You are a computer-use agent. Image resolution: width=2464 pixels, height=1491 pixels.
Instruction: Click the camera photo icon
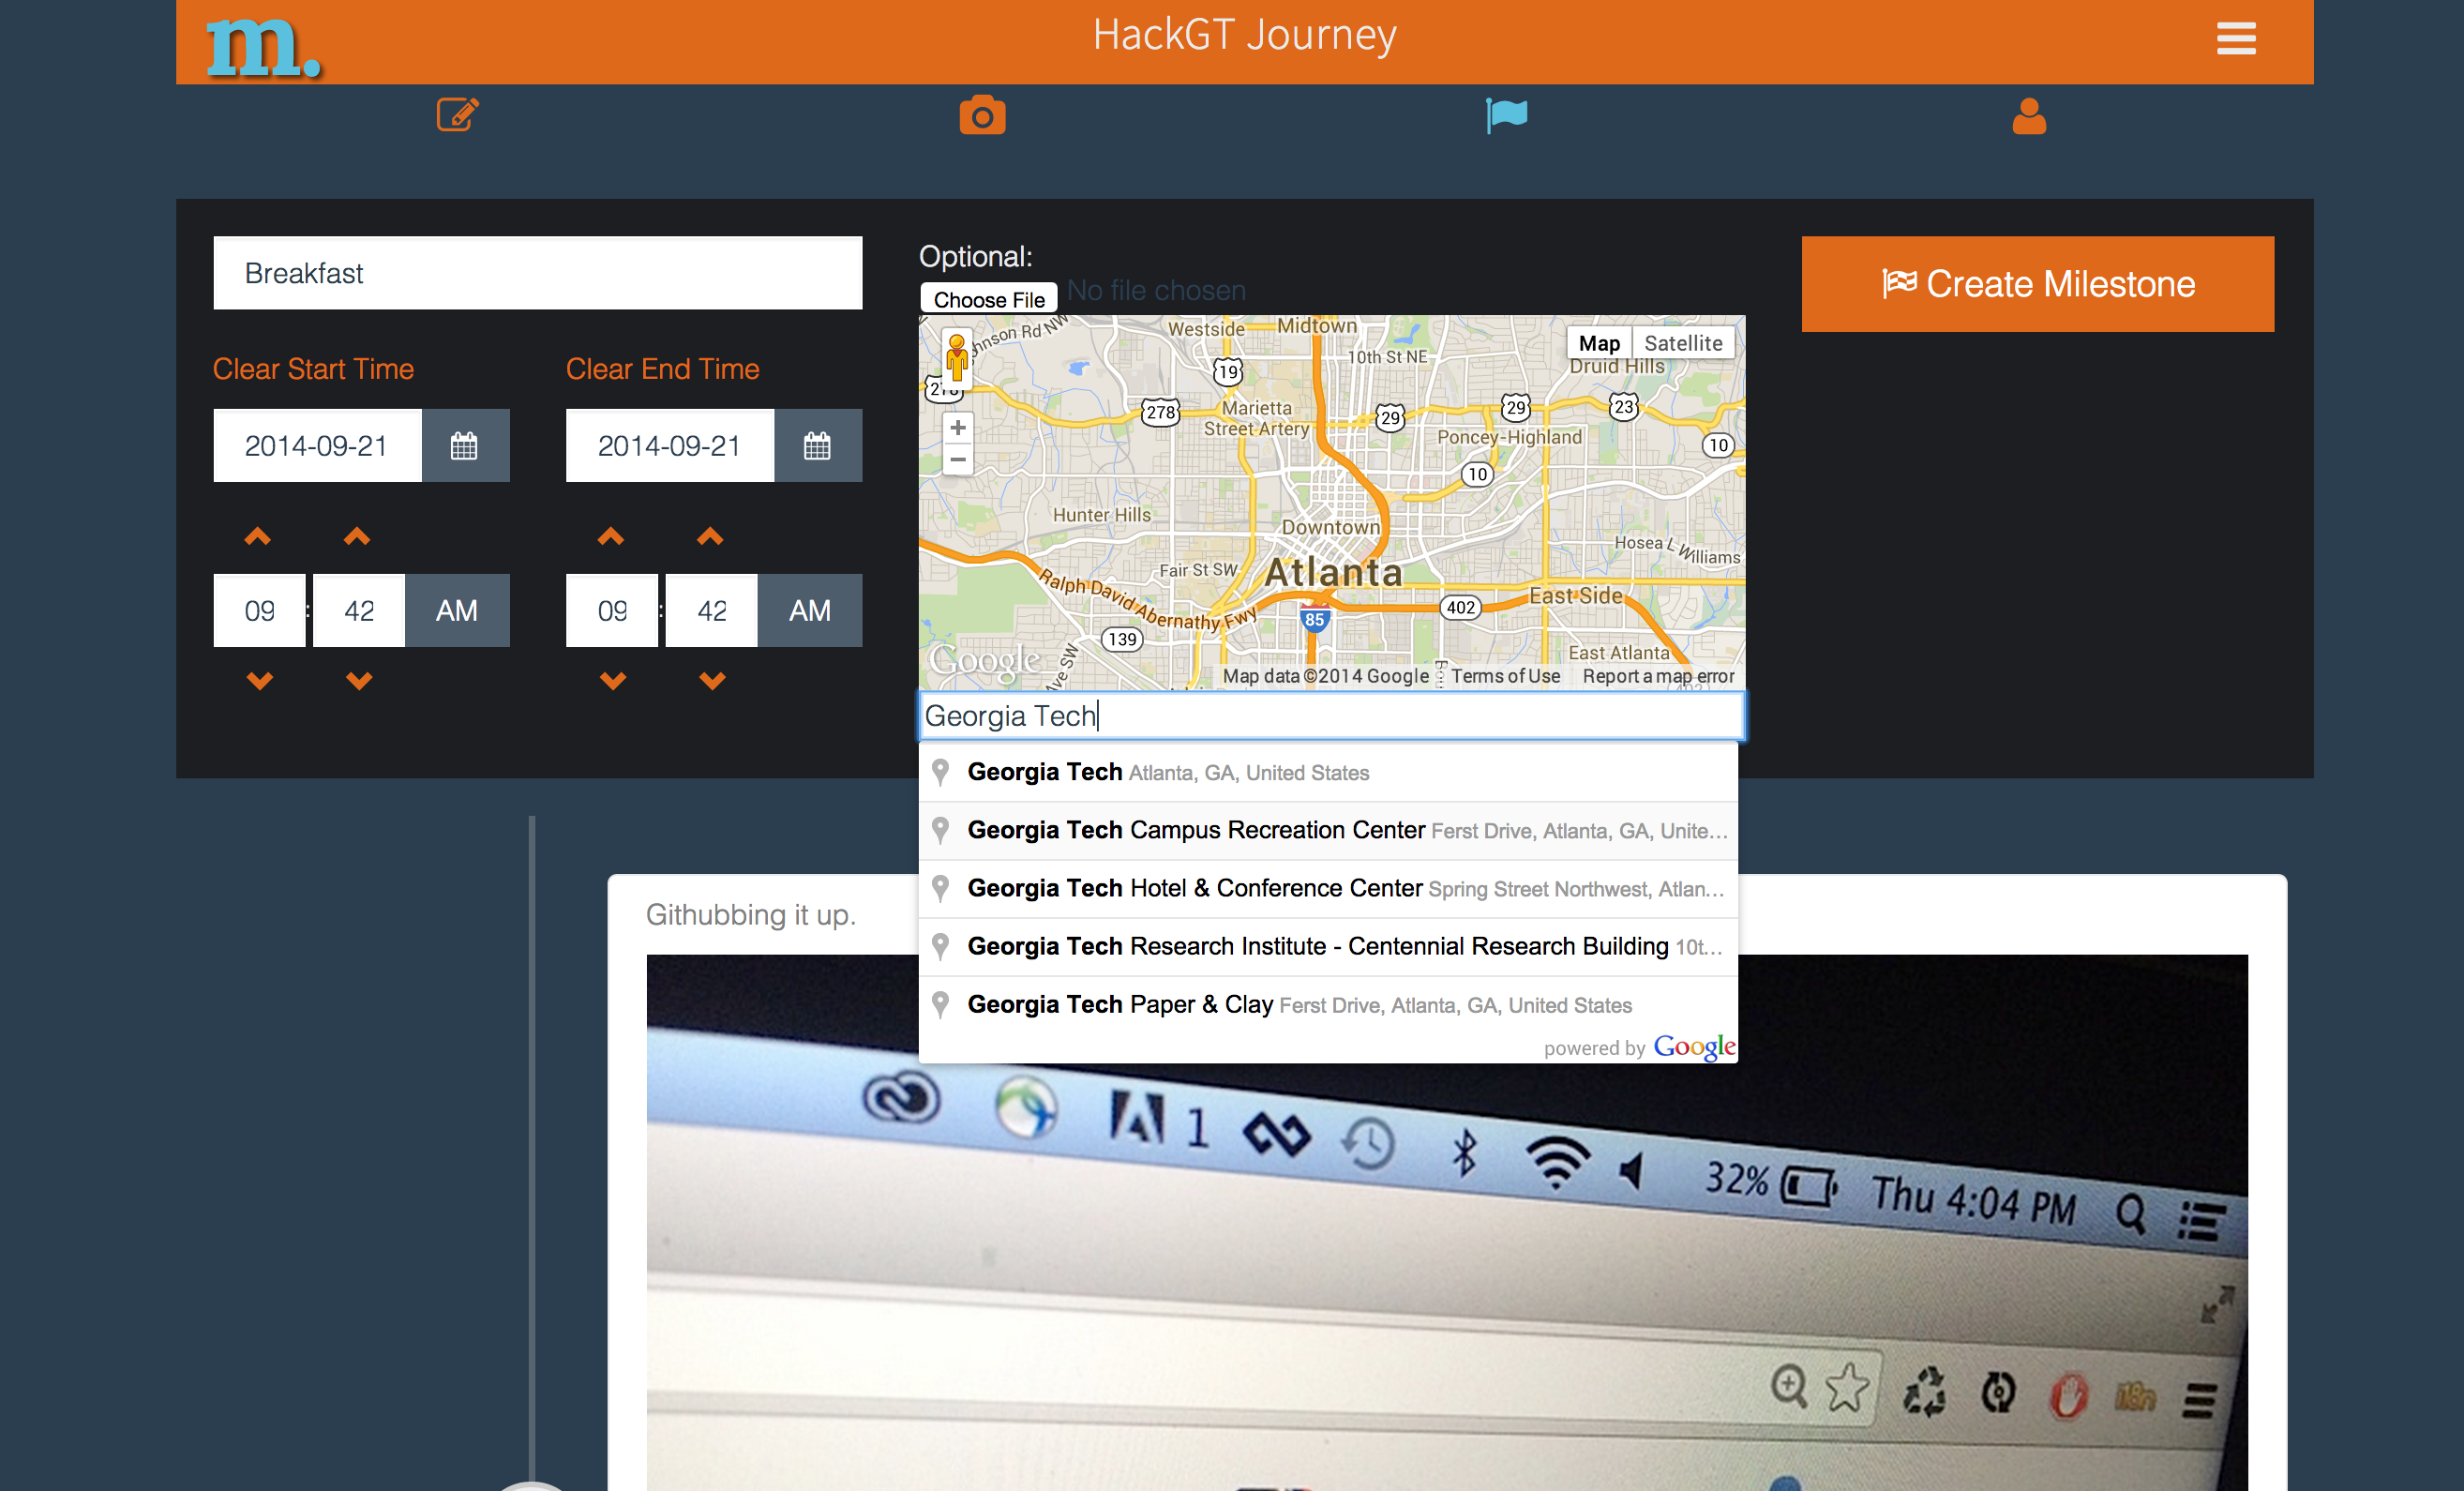[982, 116]
